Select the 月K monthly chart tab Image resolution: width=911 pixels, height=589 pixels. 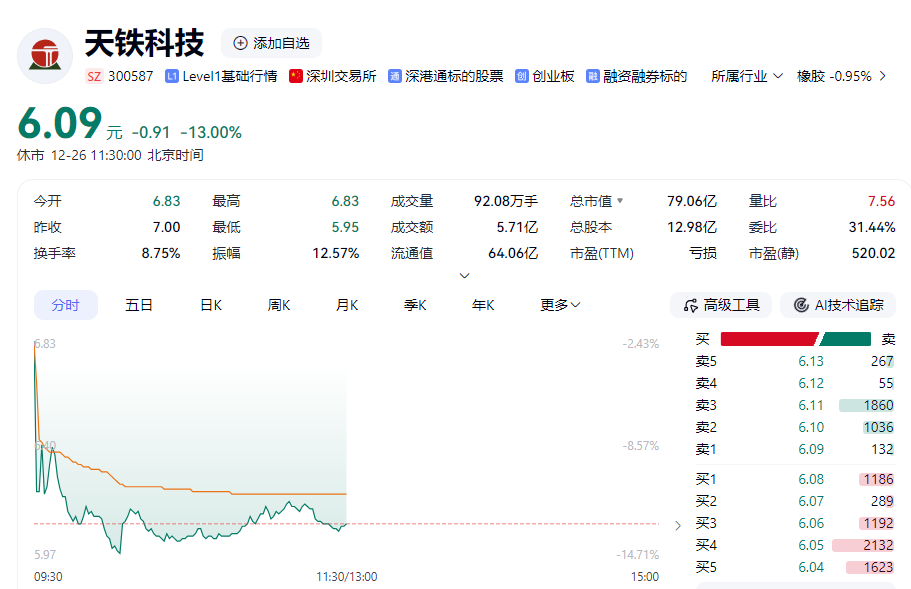pos(347,305)
